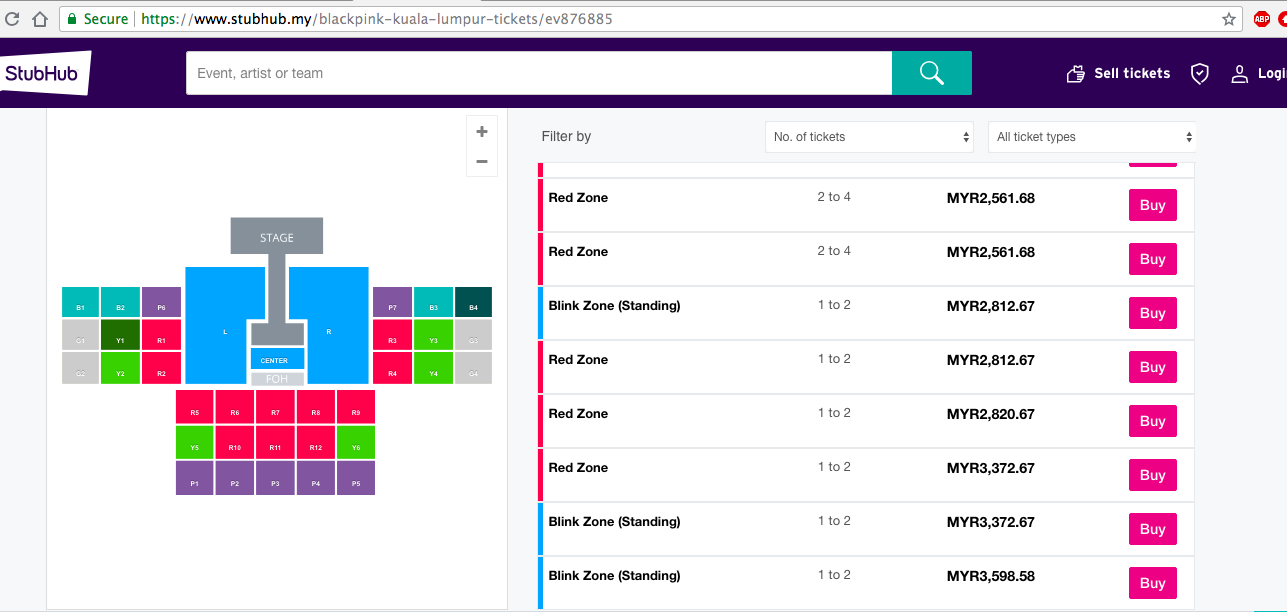Screen dimensions: 1287x612
Task: Buy the MYR3,598.58 Blink Zone ticket
Action: coord(1152,583)
